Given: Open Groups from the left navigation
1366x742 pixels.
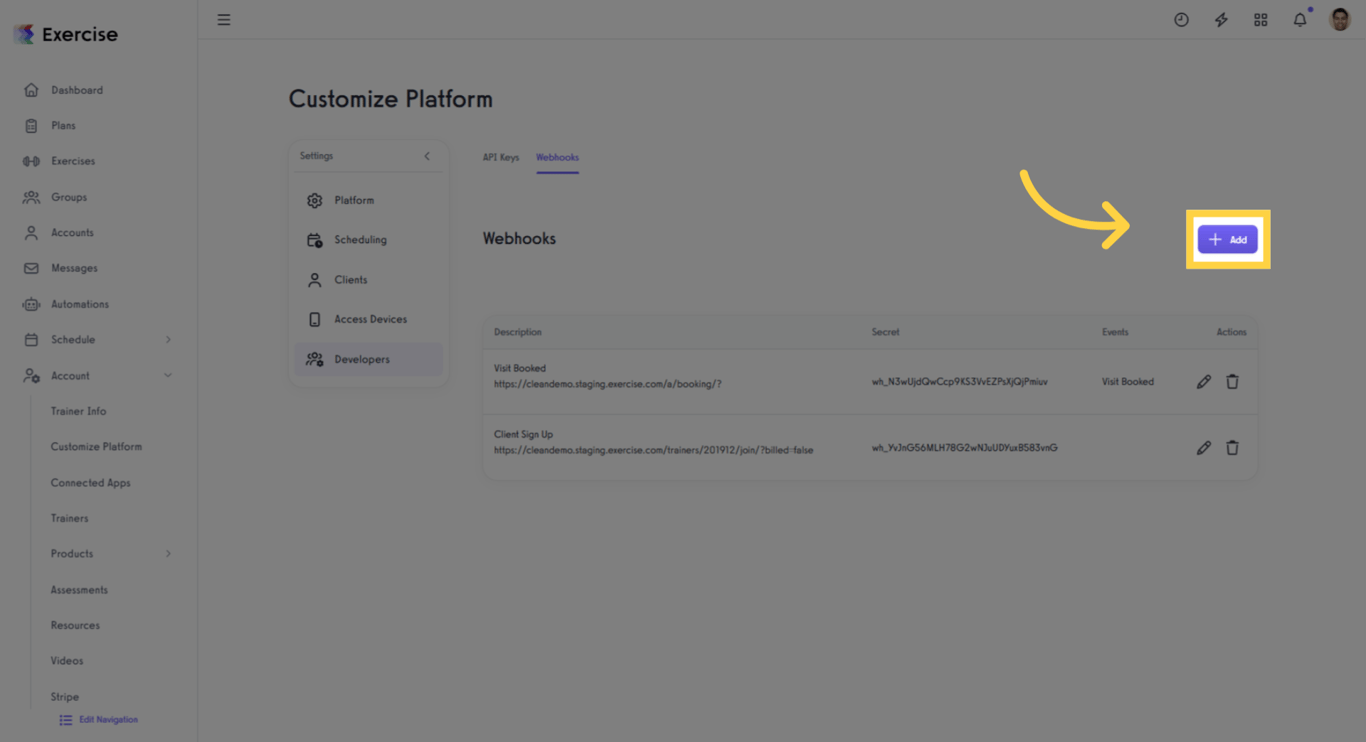Looking at the screenshot, I should point(70,196).
